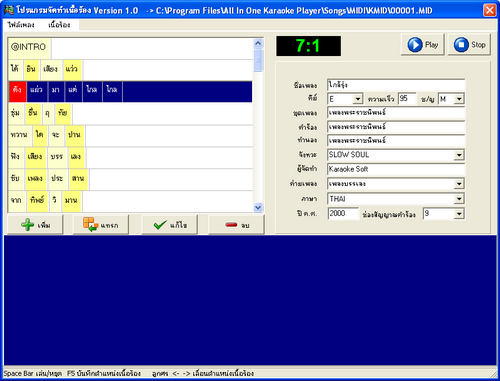Close the lyric editor window
The image size is (500, 381).
point(489,10)
